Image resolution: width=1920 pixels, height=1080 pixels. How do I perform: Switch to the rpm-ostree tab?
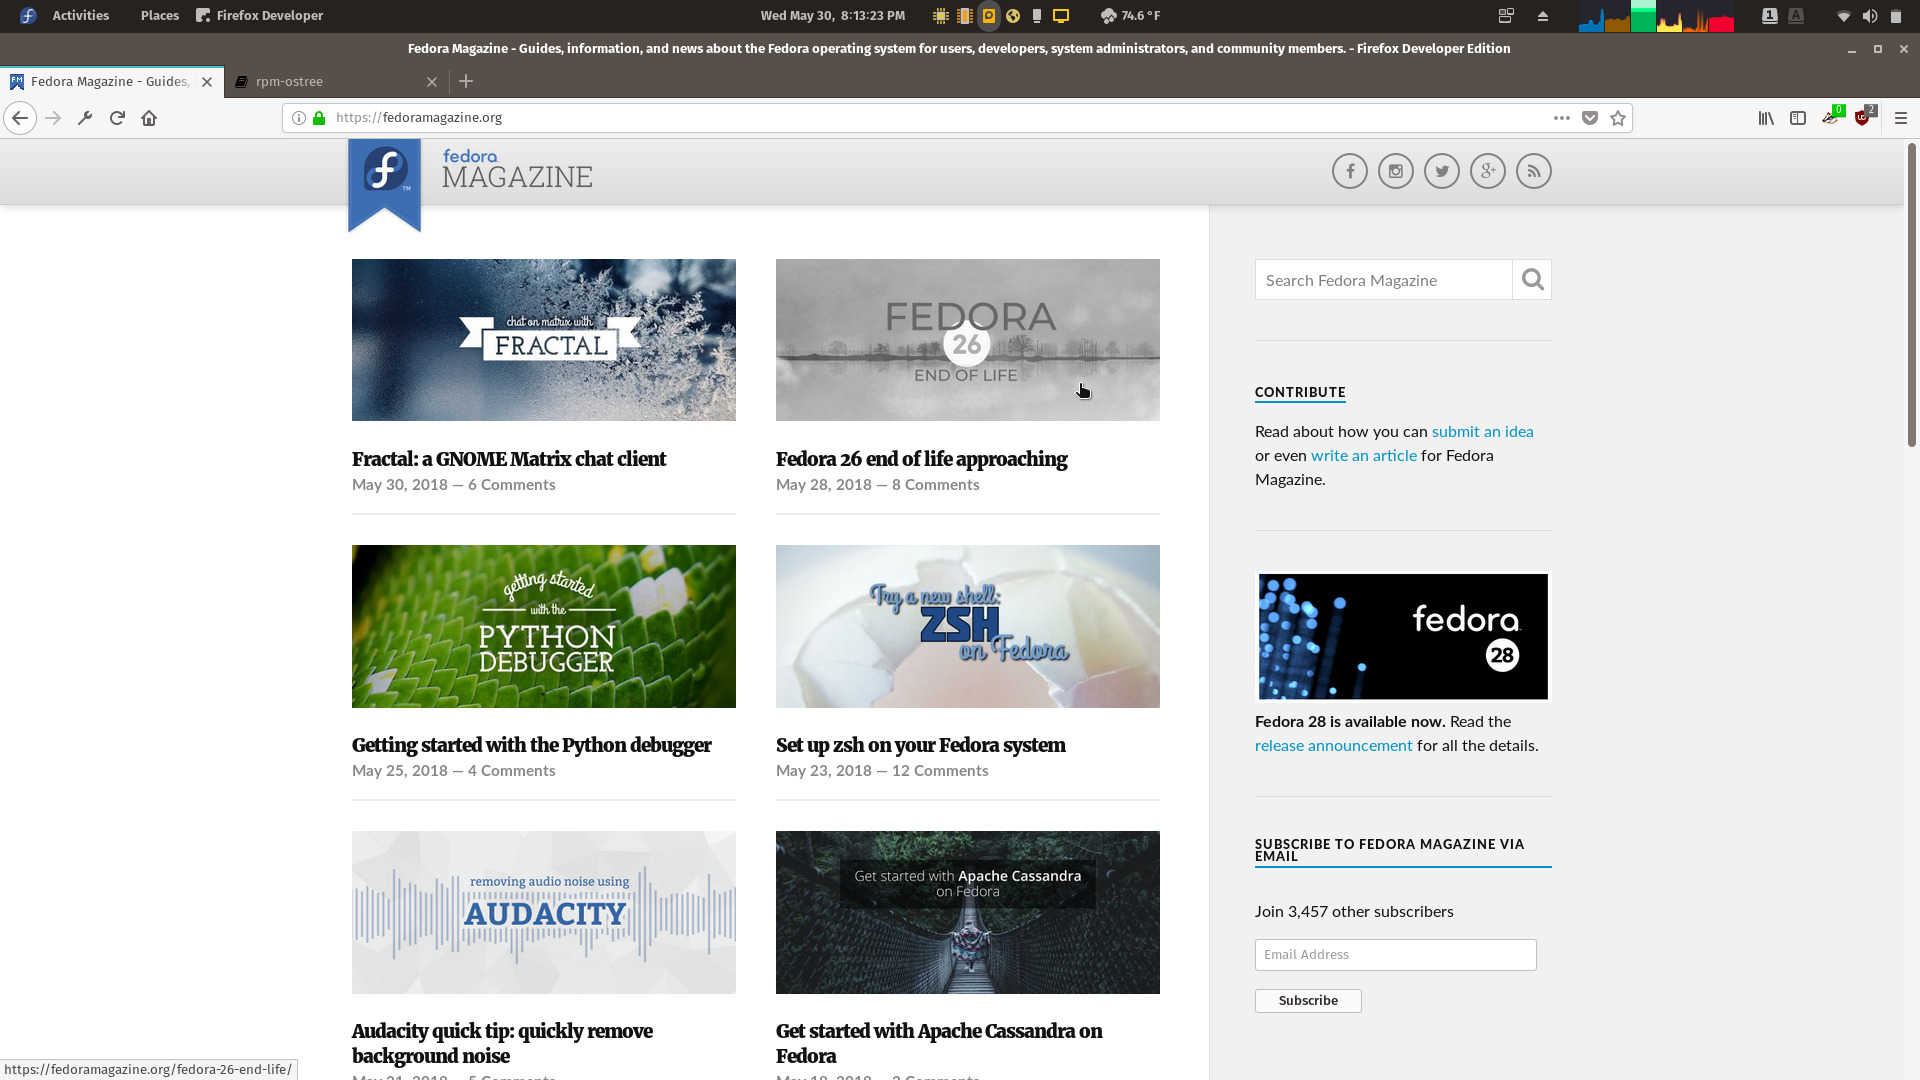(336, 82)
